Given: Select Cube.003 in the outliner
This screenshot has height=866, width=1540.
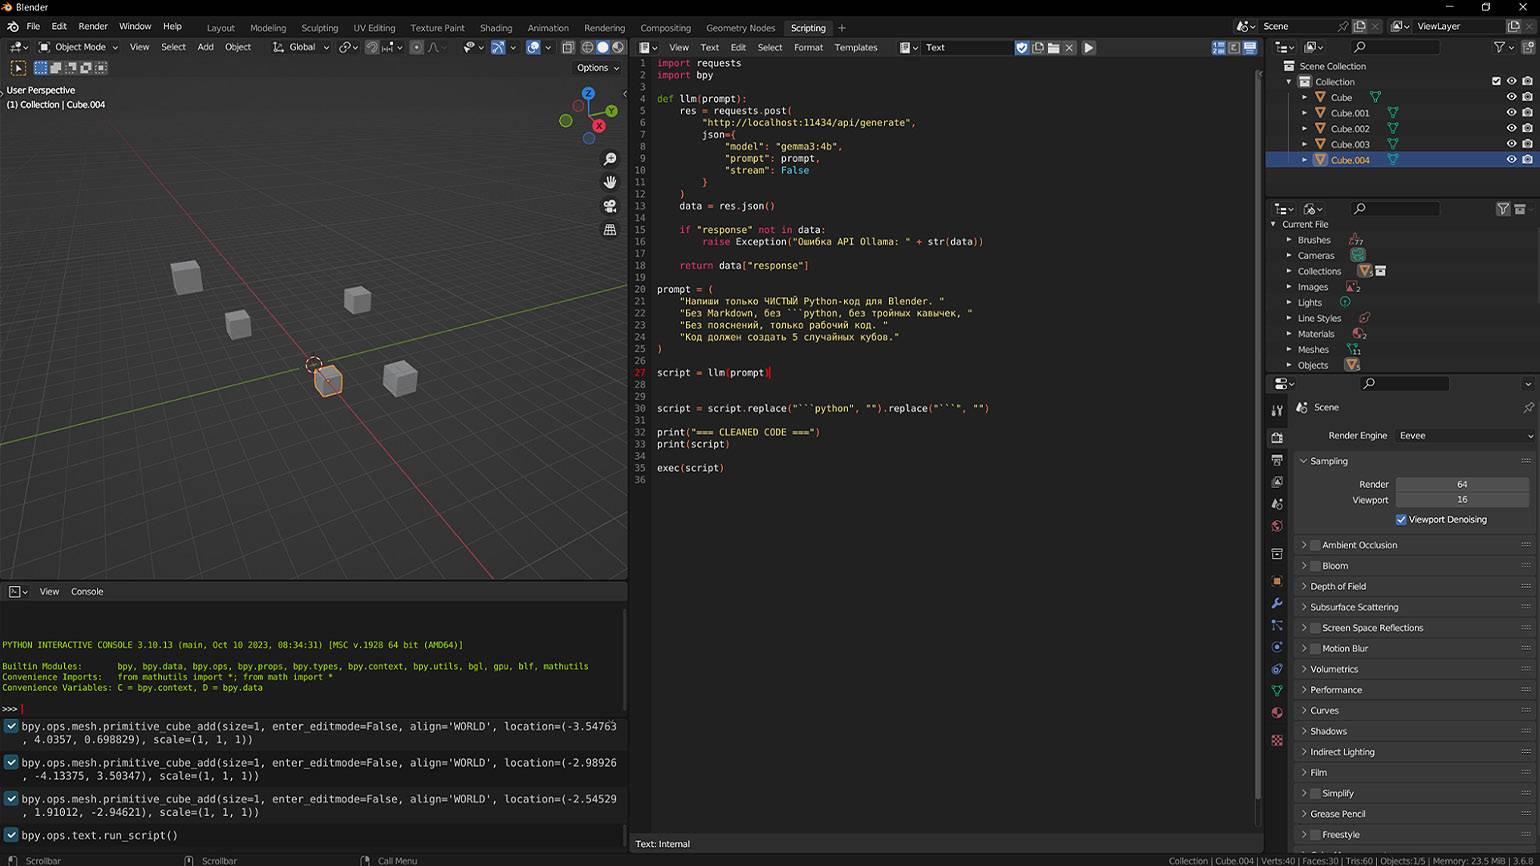Looking at the screenshot, I should pyautogui.click(x=1349, y=144).
